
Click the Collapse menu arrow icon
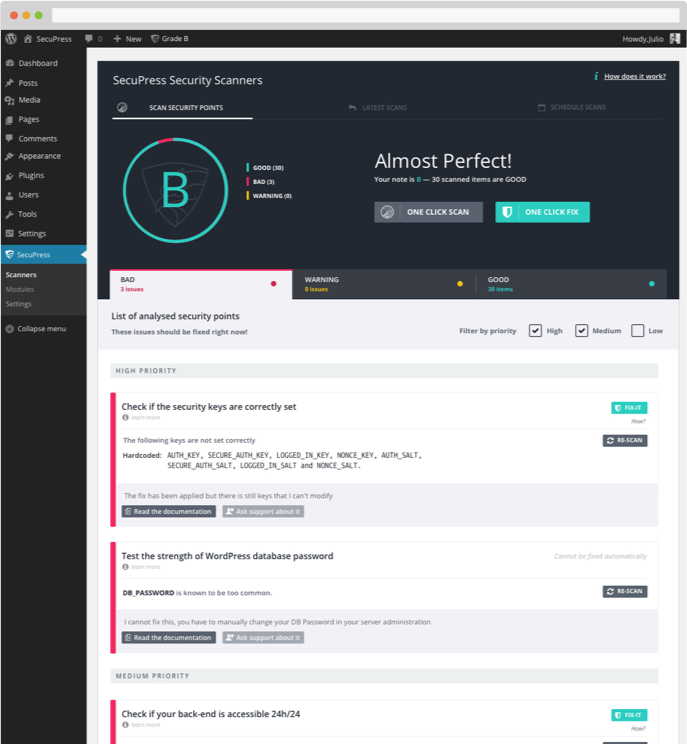pos(9,329)
